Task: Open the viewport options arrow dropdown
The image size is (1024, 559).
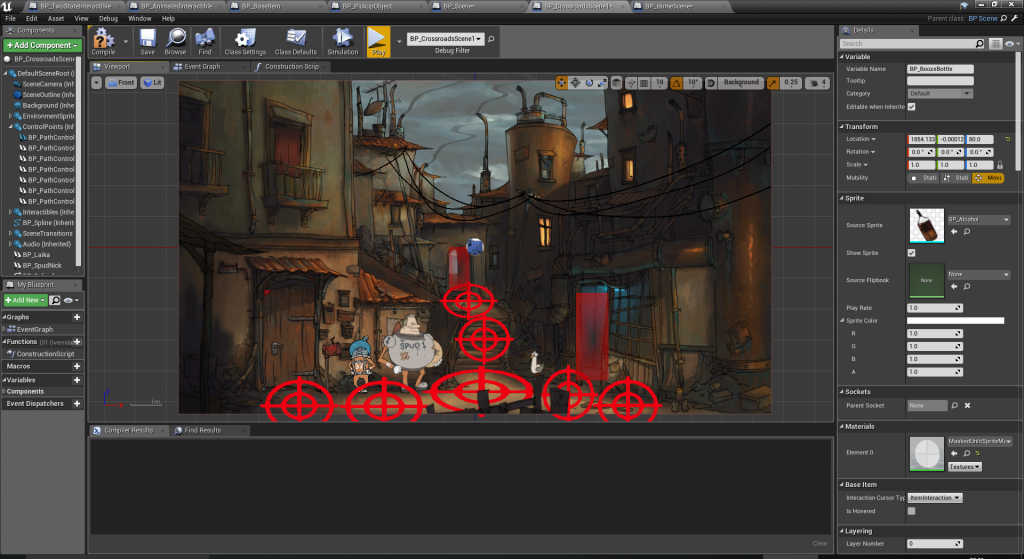Action: 97,83
